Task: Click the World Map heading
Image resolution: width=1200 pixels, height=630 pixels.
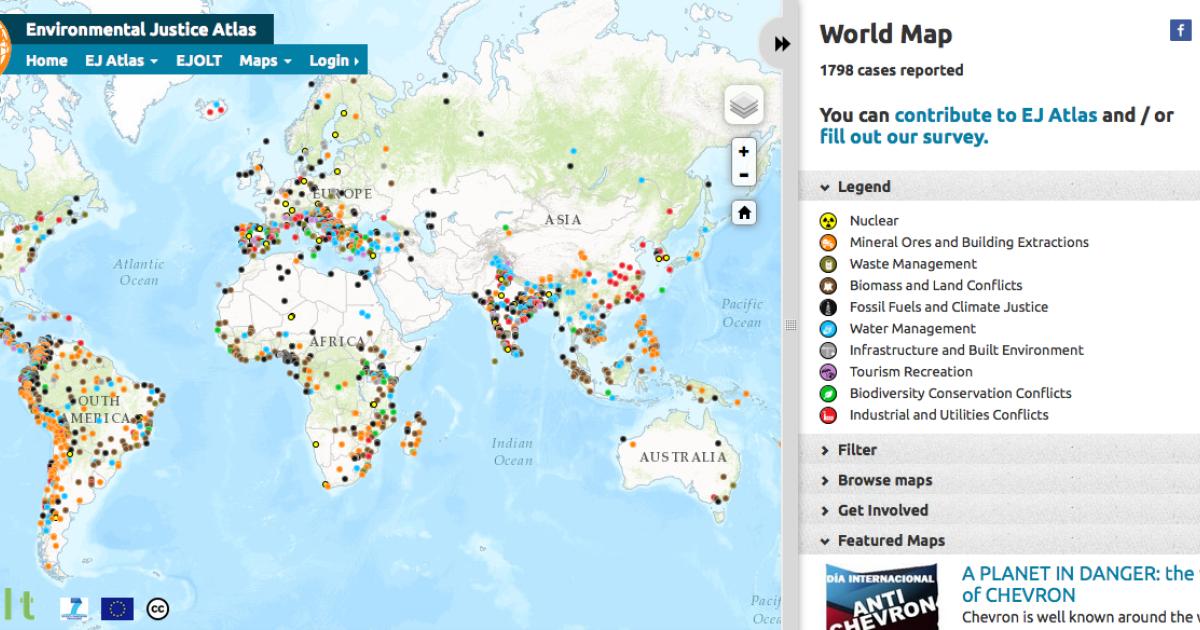Action: point(886,34)
